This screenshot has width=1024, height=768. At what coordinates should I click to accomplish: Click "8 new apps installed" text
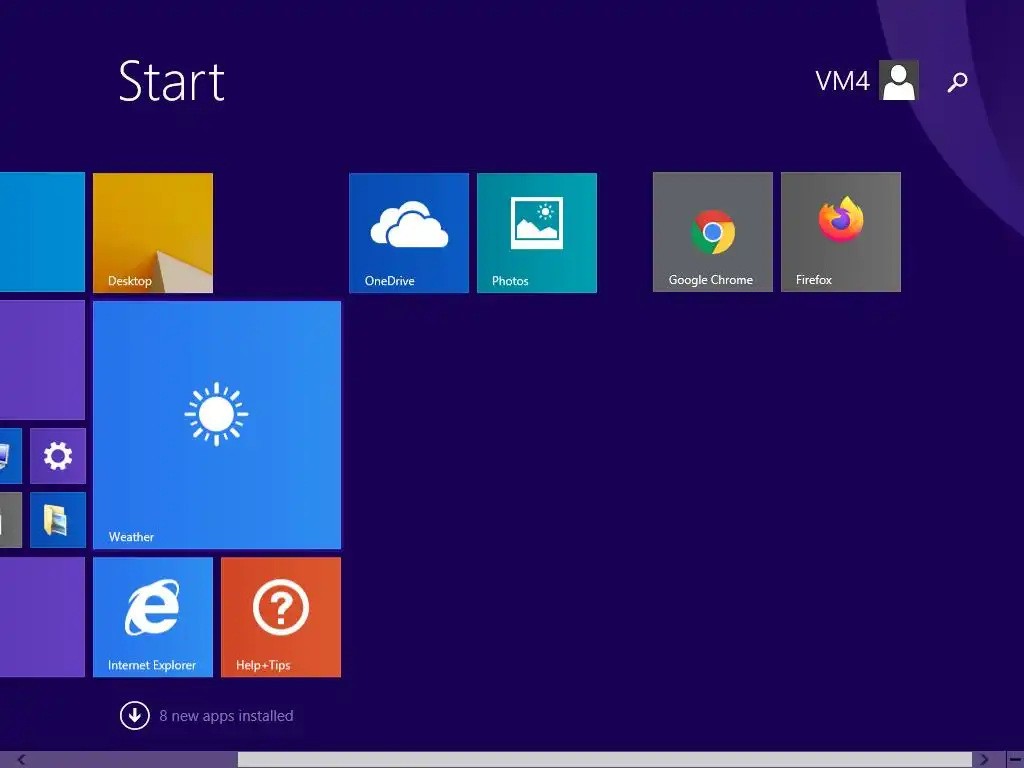click(226, 716)
